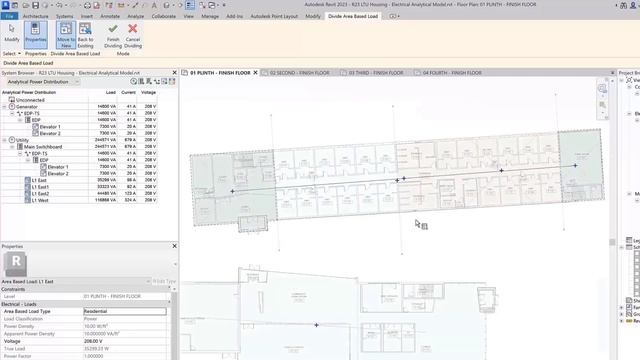Click Open folder icon in quick access toolbar
The height and width of the screenshot is (360, 640).
pyautogui.click(x=26, y=5)
